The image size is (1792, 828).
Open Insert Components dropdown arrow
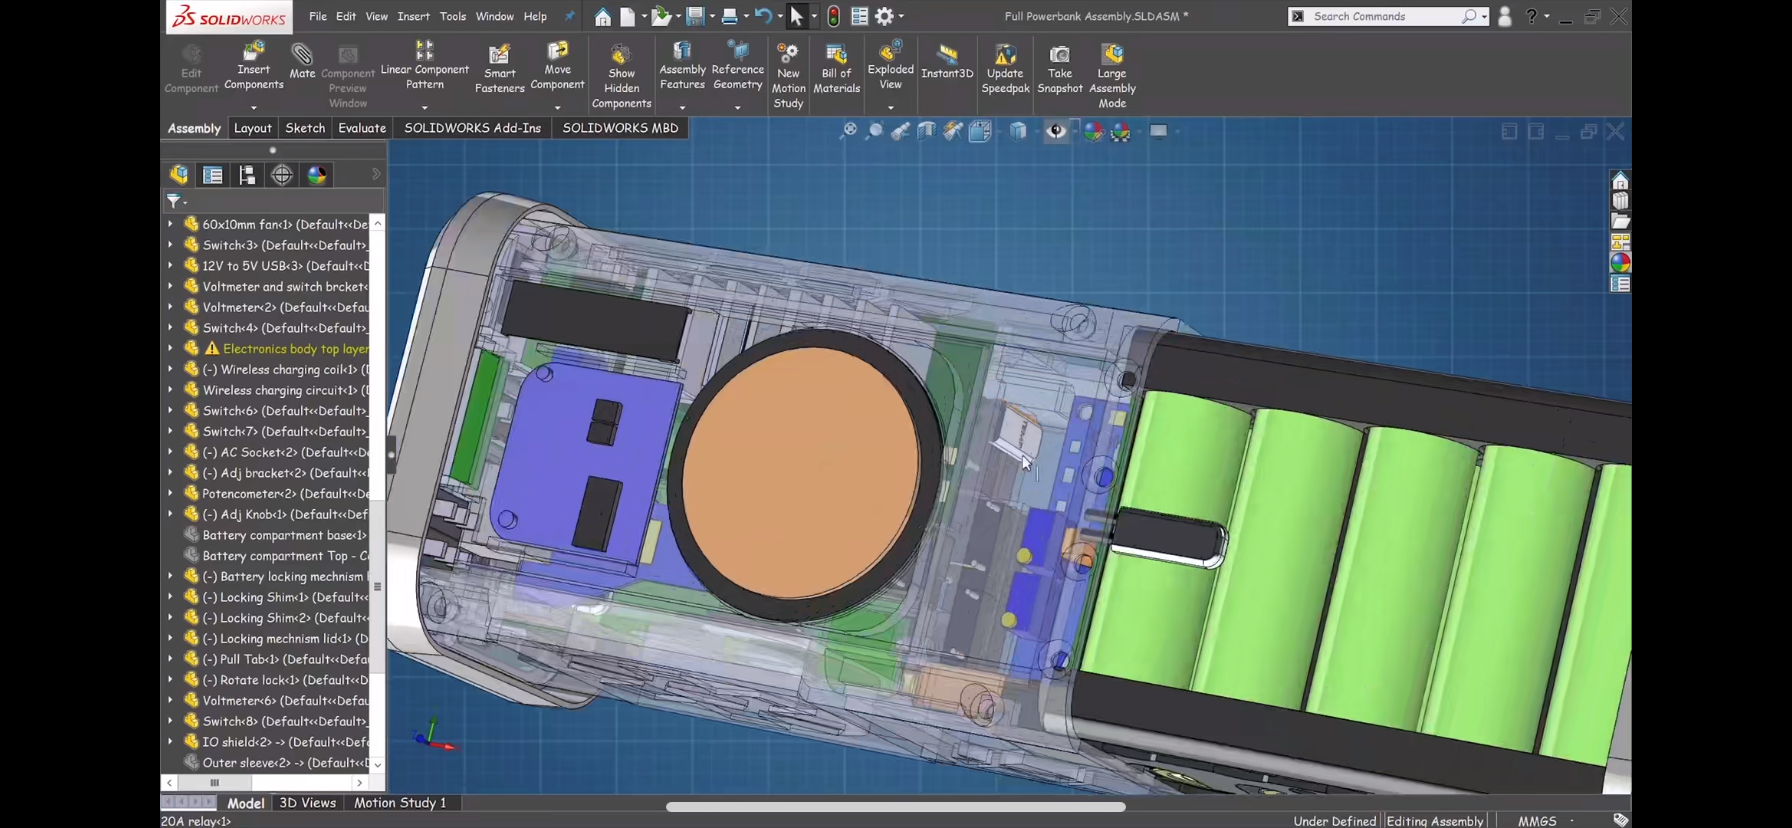coord(253,107)
